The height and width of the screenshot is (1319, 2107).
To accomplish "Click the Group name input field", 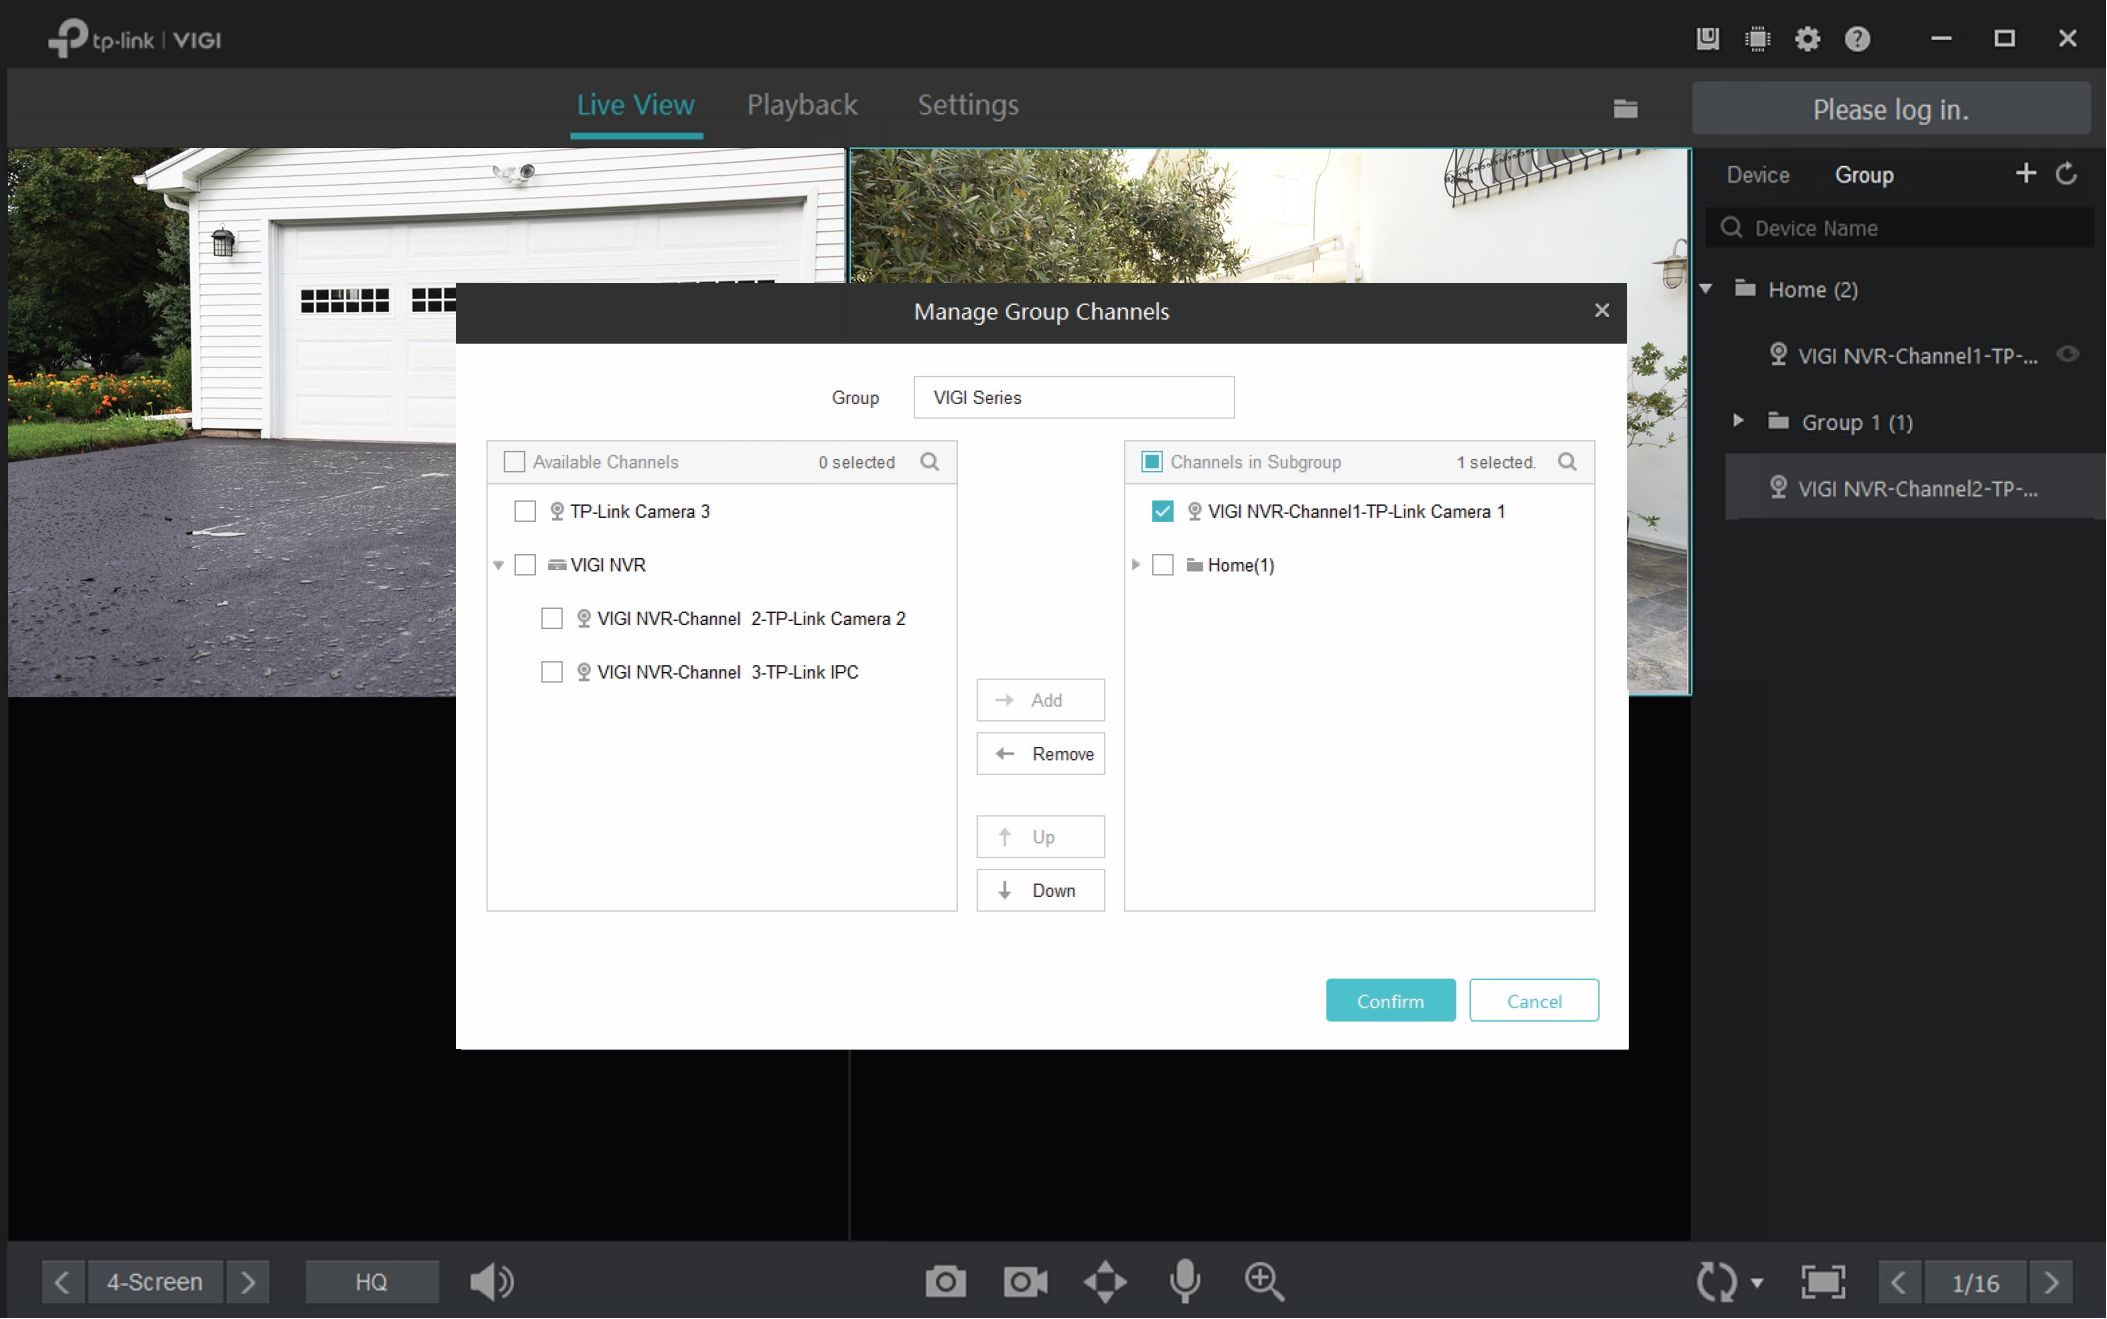I will pyautogui.click(x=1073, y=397).
